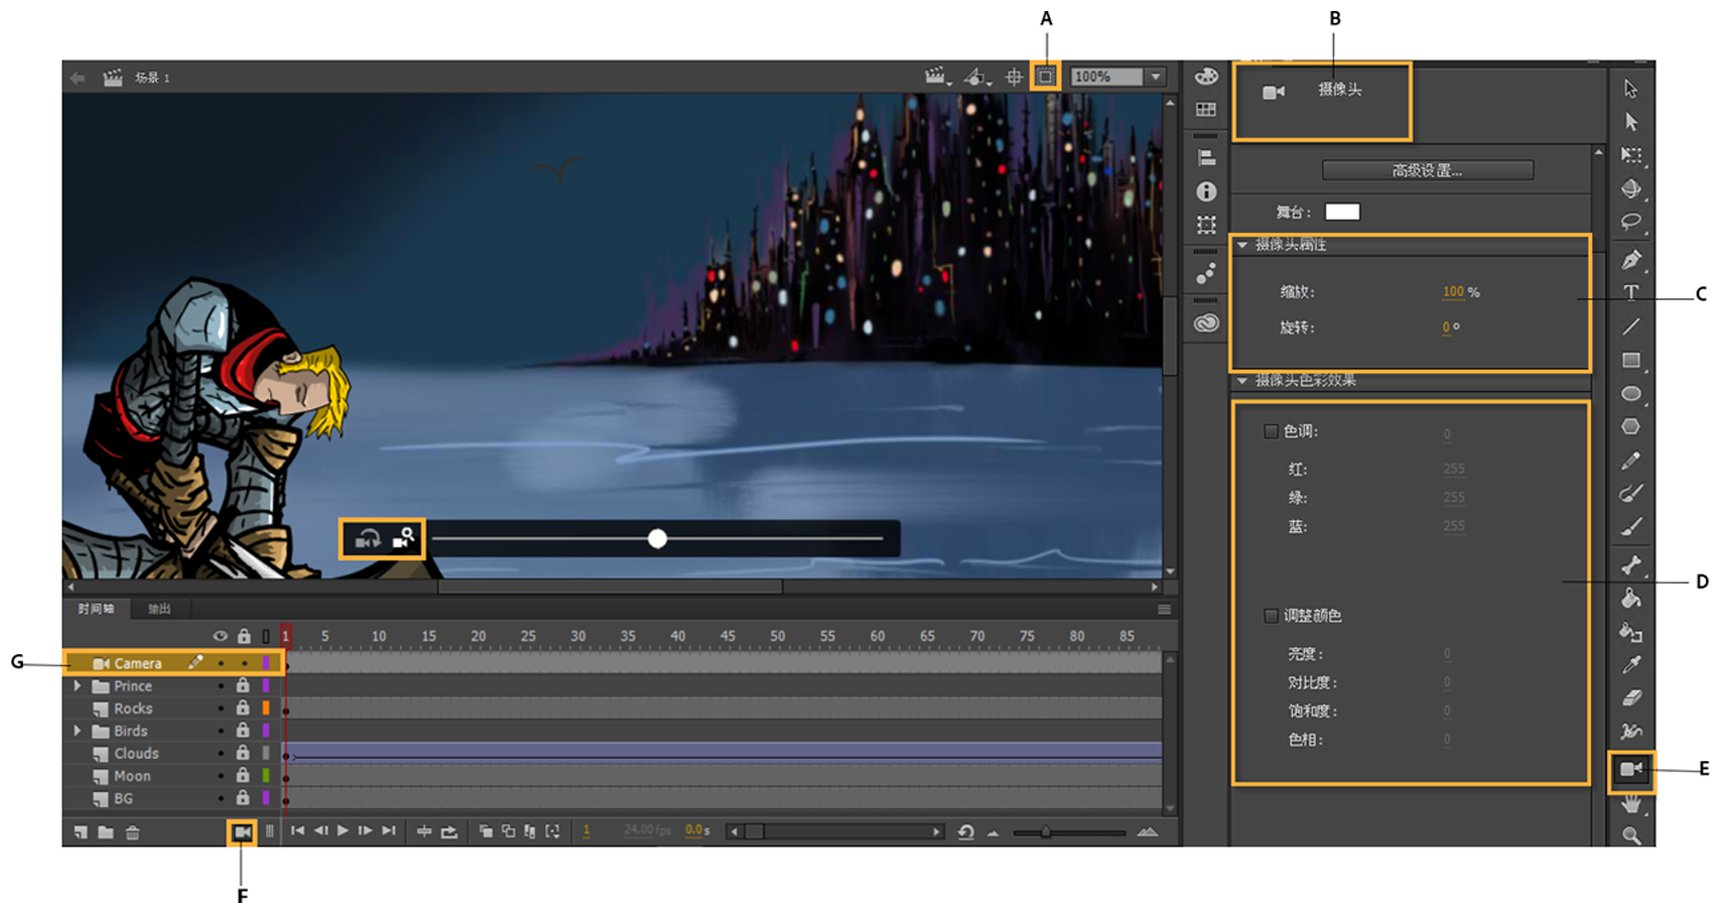Image resolution: width=1720 pixels, height=910 pixels.
Task: Click the 舞台 color swatch
Action: pos(1342,212)
